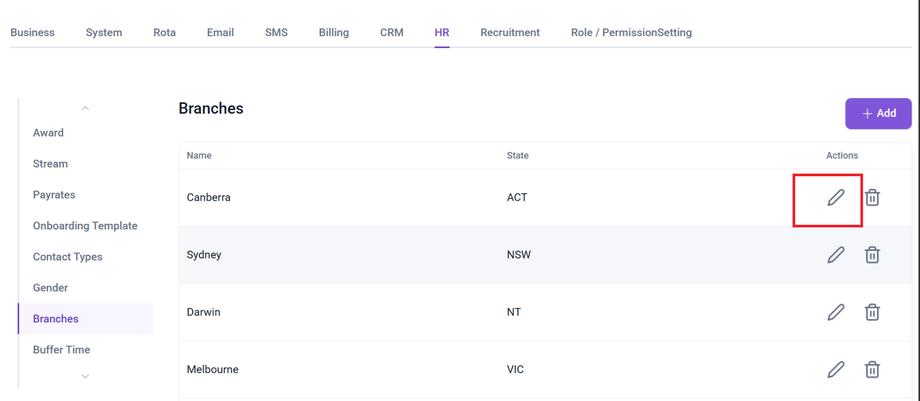Switch to the Billing tab
This screenshot has width=920, height=401.
tap(333, 33)
